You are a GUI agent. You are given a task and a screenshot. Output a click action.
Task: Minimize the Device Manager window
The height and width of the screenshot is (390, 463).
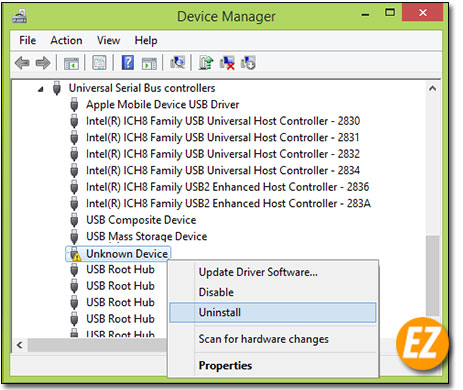(x=365, y=13)
